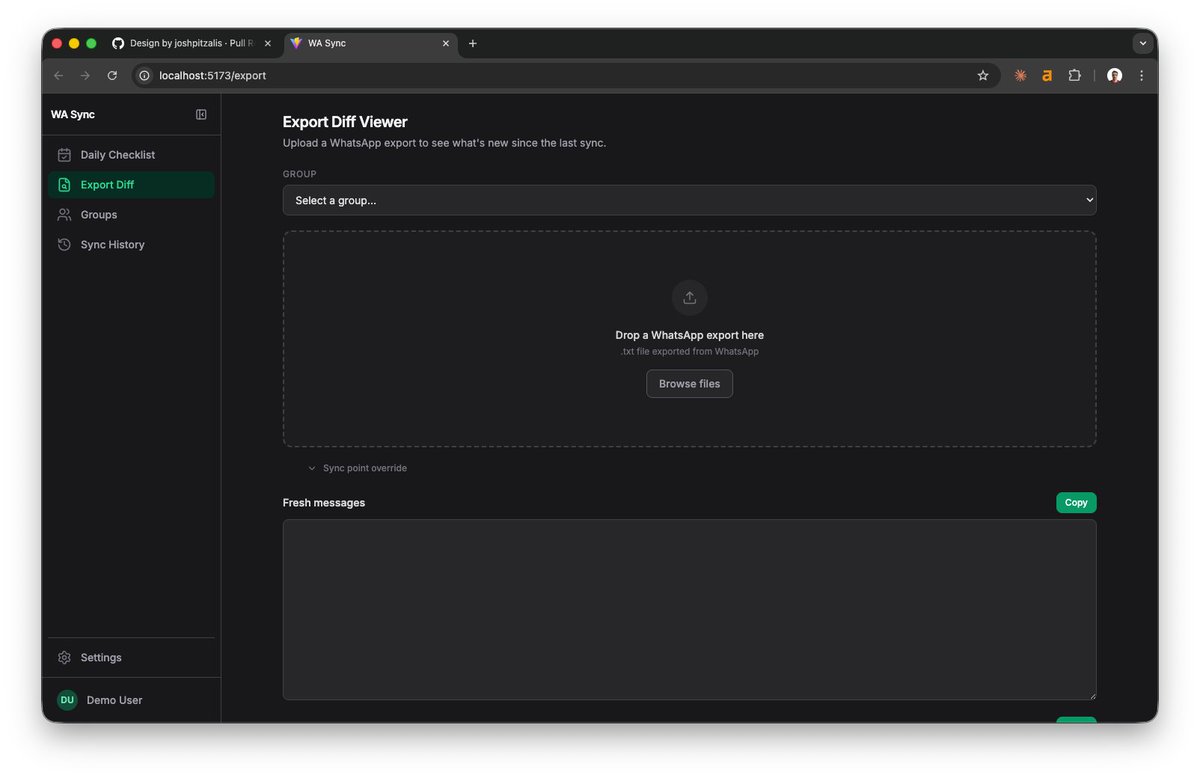Click the orange starburst extension icon
Image resolution: width=1200 pixels, height=778 pixels.
click(x=1020, y=75)
